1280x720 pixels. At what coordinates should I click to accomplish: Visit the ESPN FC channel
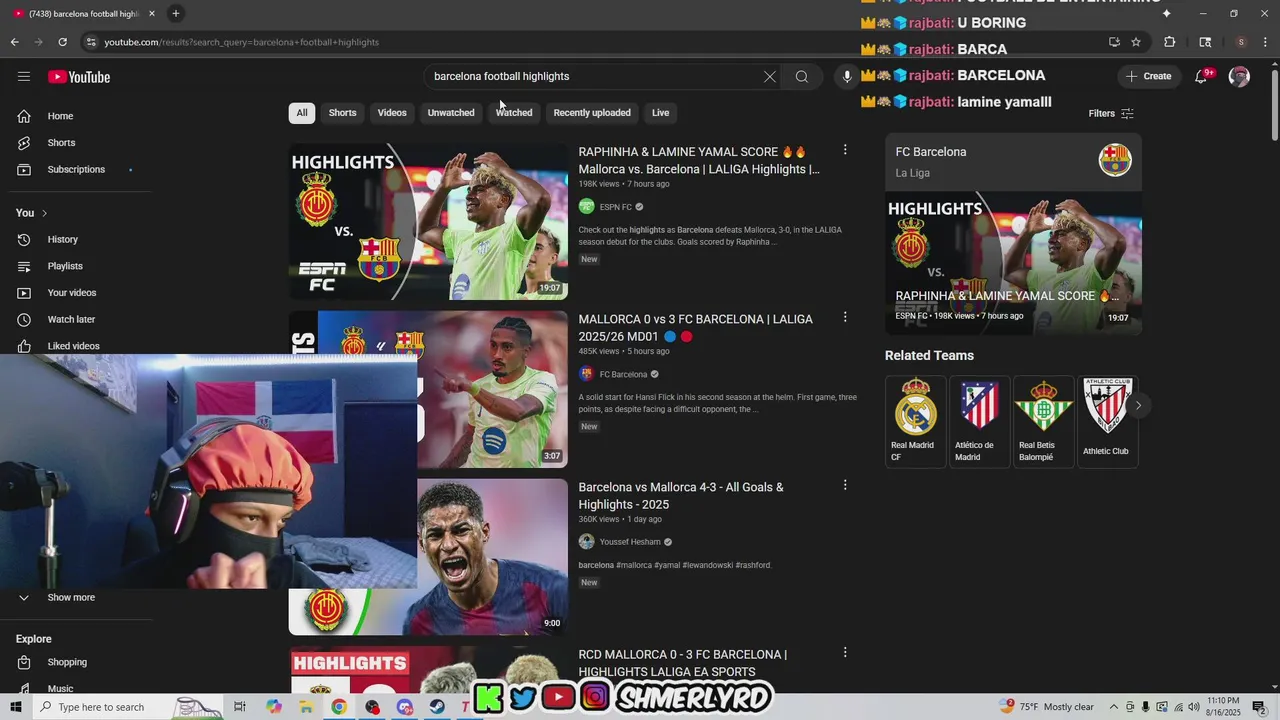coord(616,207)
